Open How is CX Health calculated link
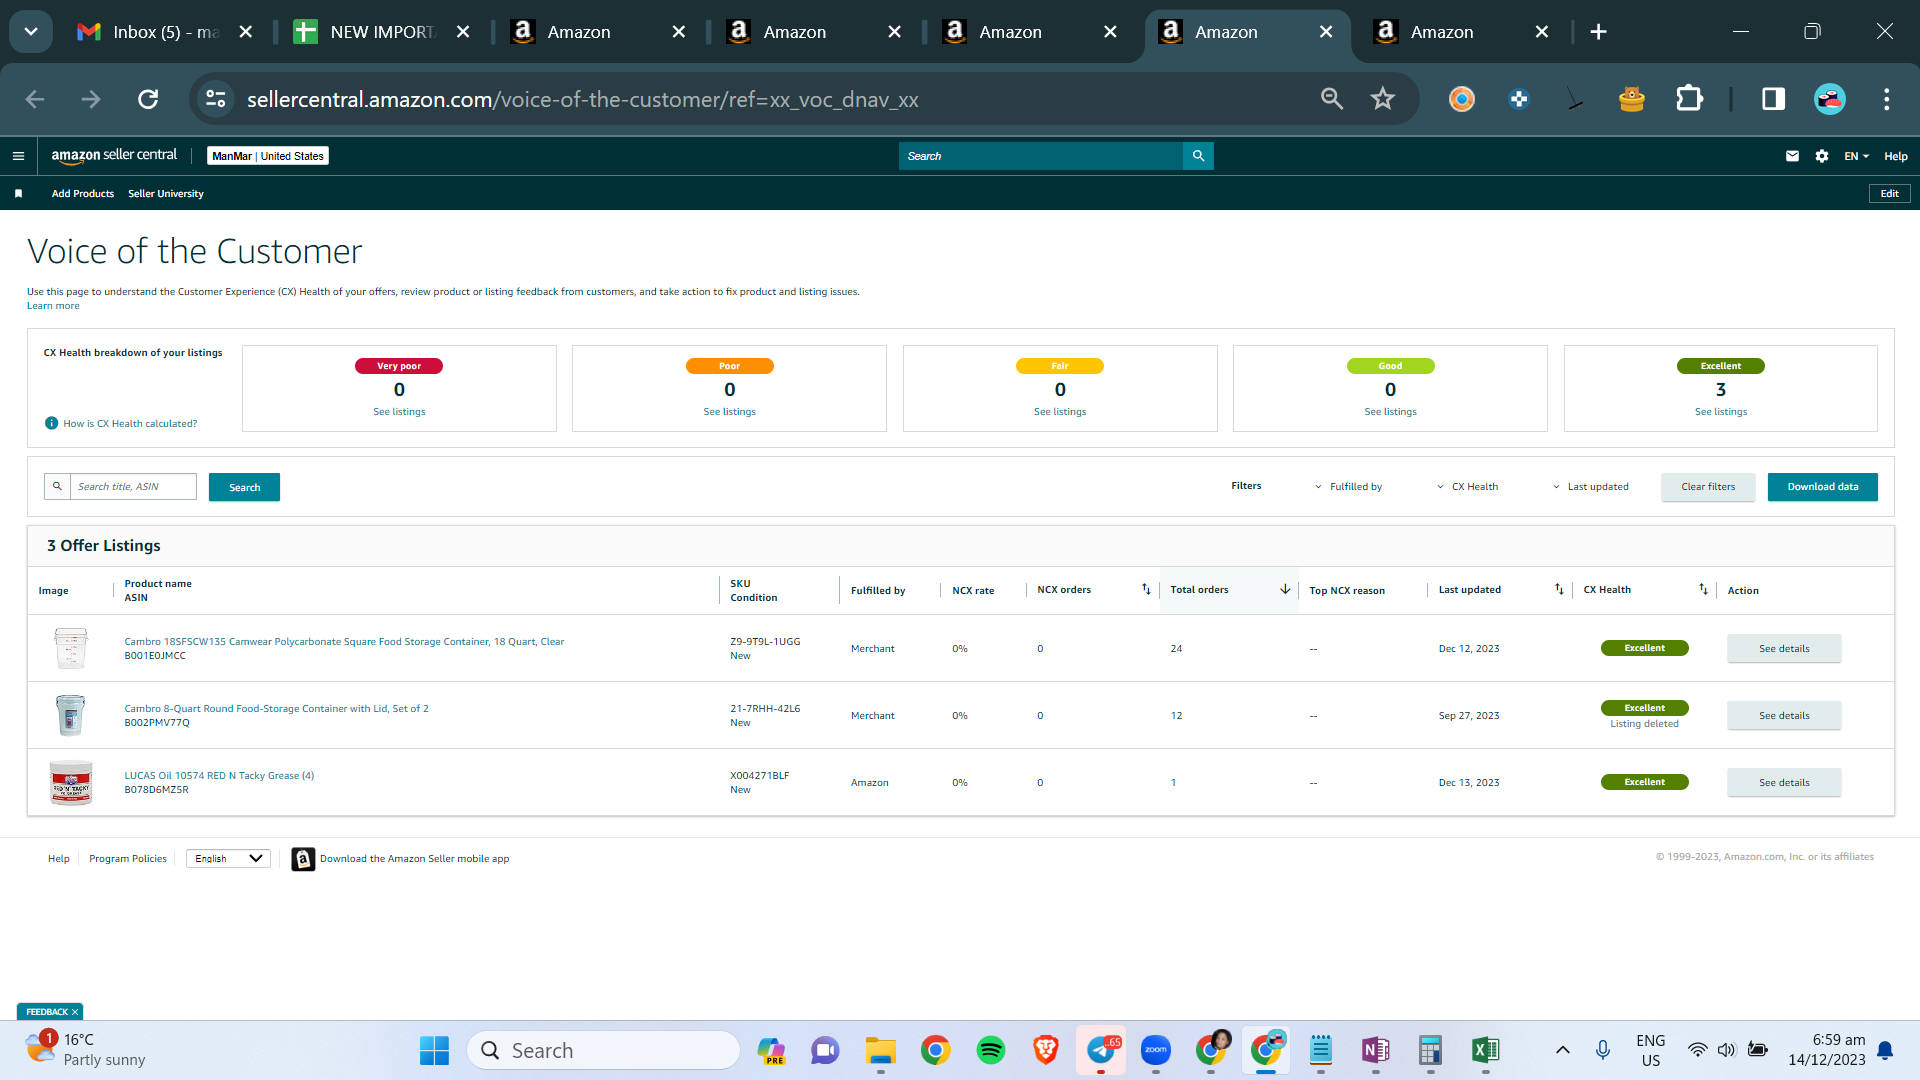1920x1080 pixels. coord(130,424)
